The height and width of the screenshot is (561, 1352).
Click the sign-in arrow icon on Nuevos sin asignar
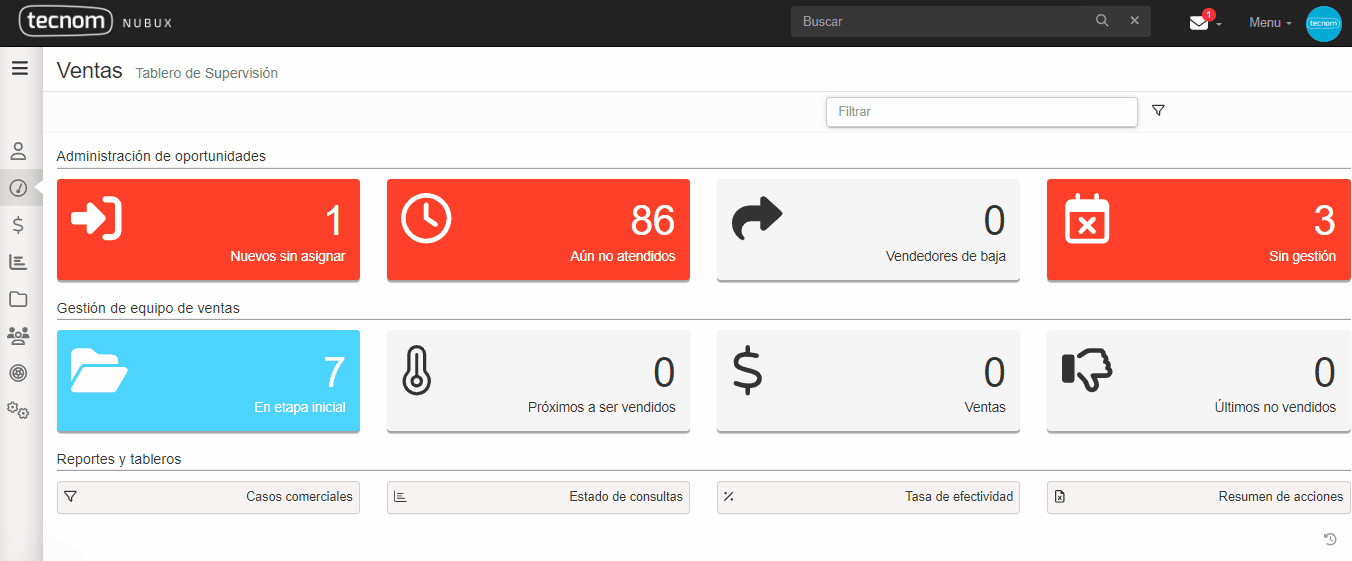pos(97,219)
